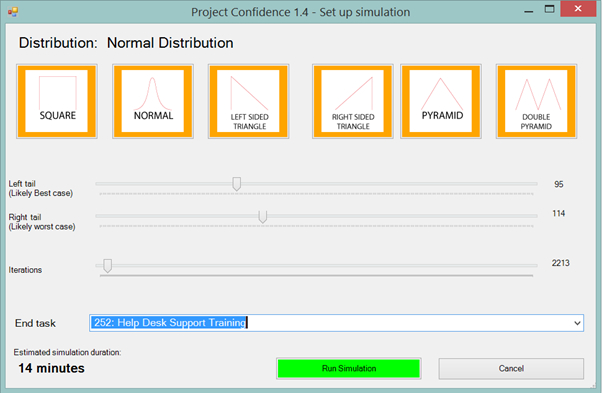The height and width of the screenshot is (393, 602).
Task: Select the SQUARE distribution icon
Action: 57,101
